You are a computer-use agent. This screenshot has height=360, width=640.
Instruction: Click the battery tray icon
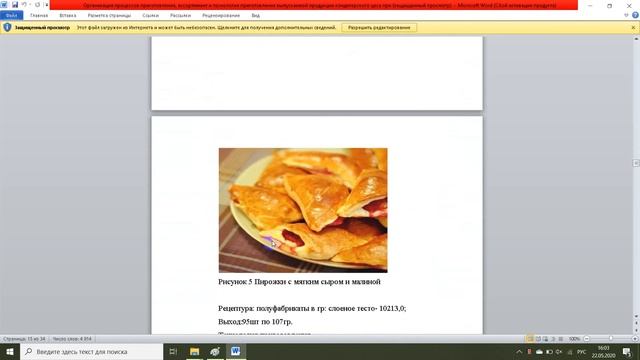pyautogui.click(x=549, y=352)
